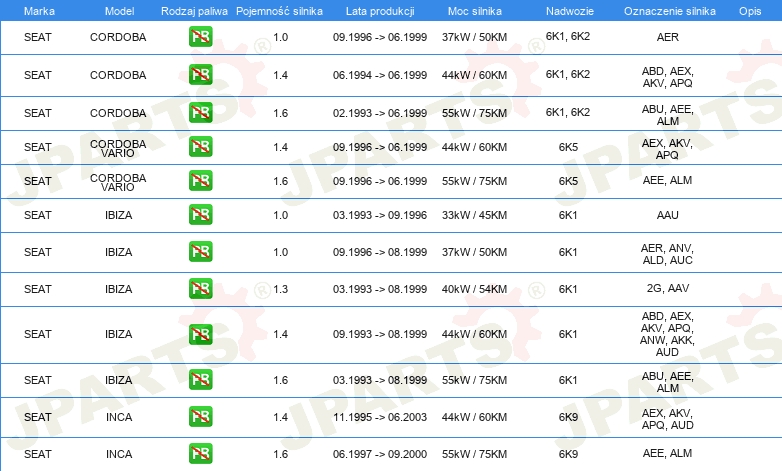Click date range 06.1997 -> 09.2000

[380, 454]
